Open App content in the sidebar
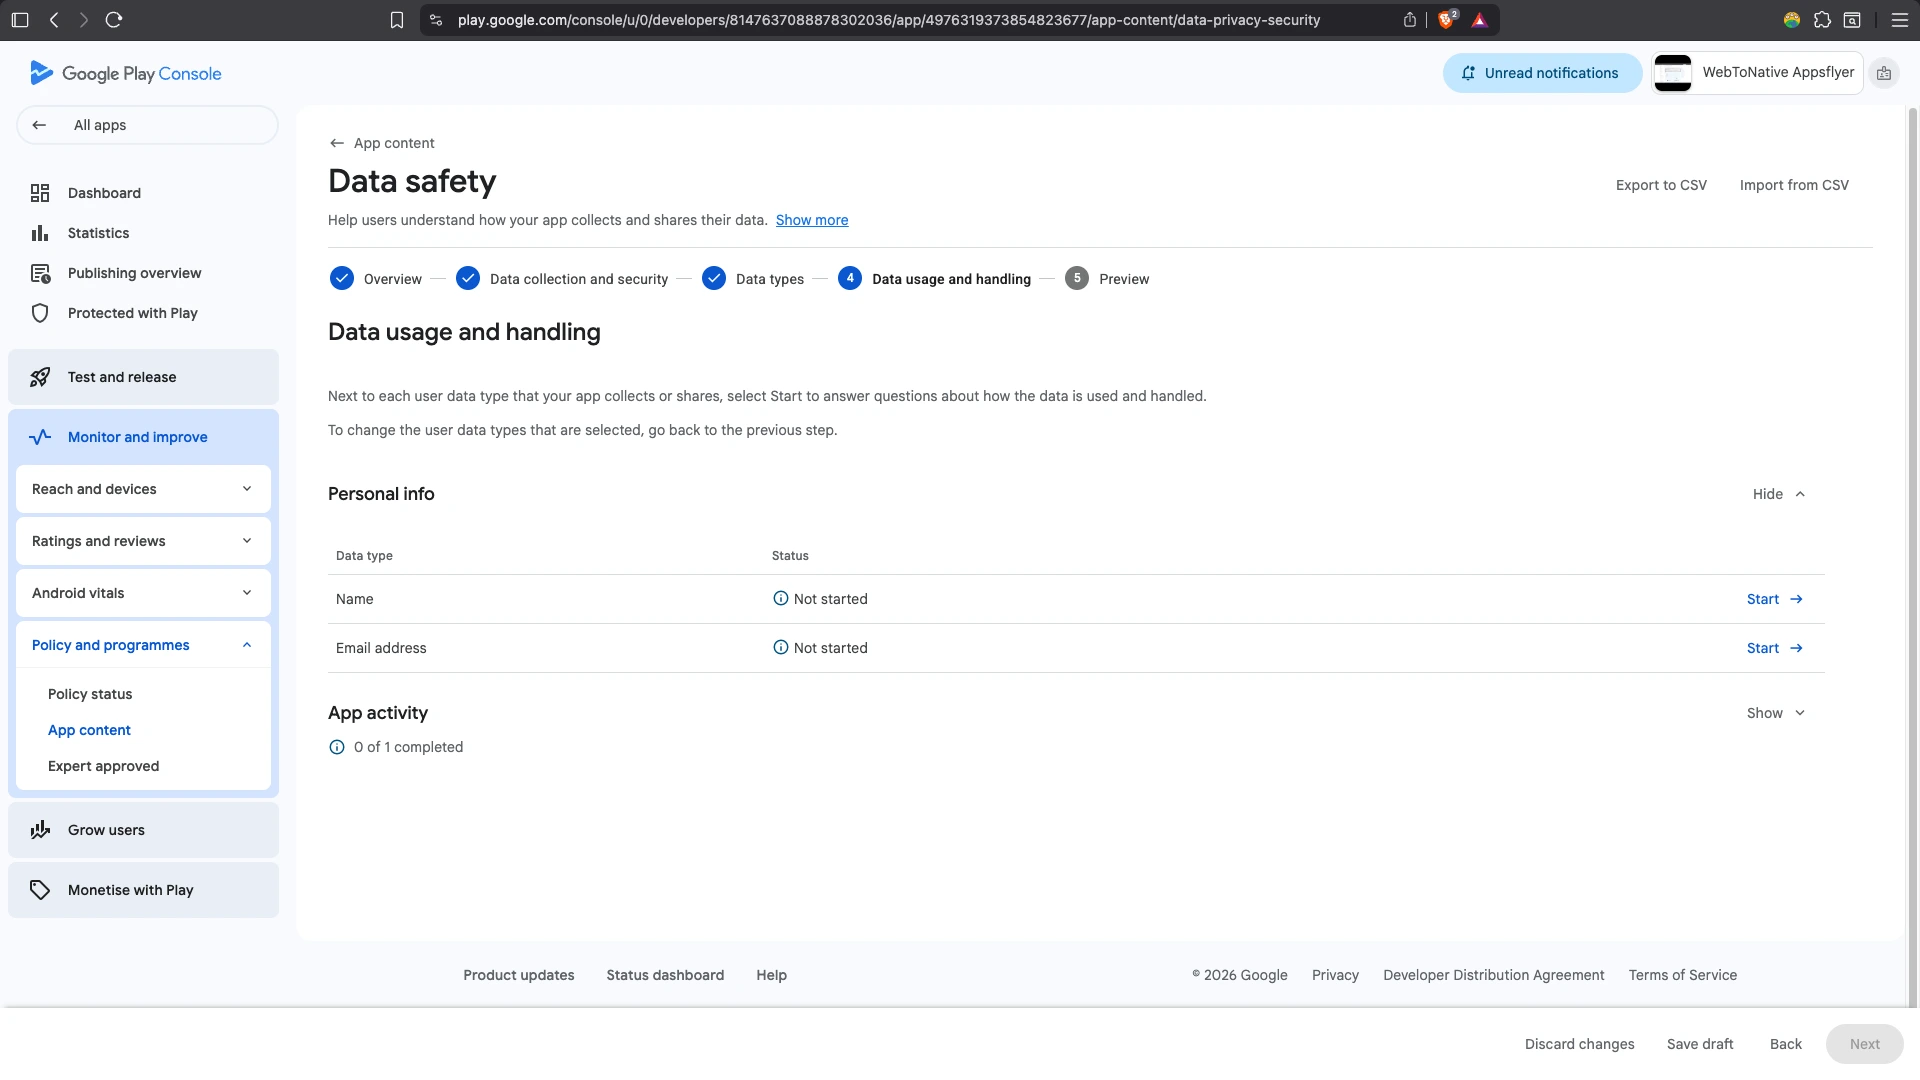This screenshot has width=1920, height=1080. click(89, 730)
